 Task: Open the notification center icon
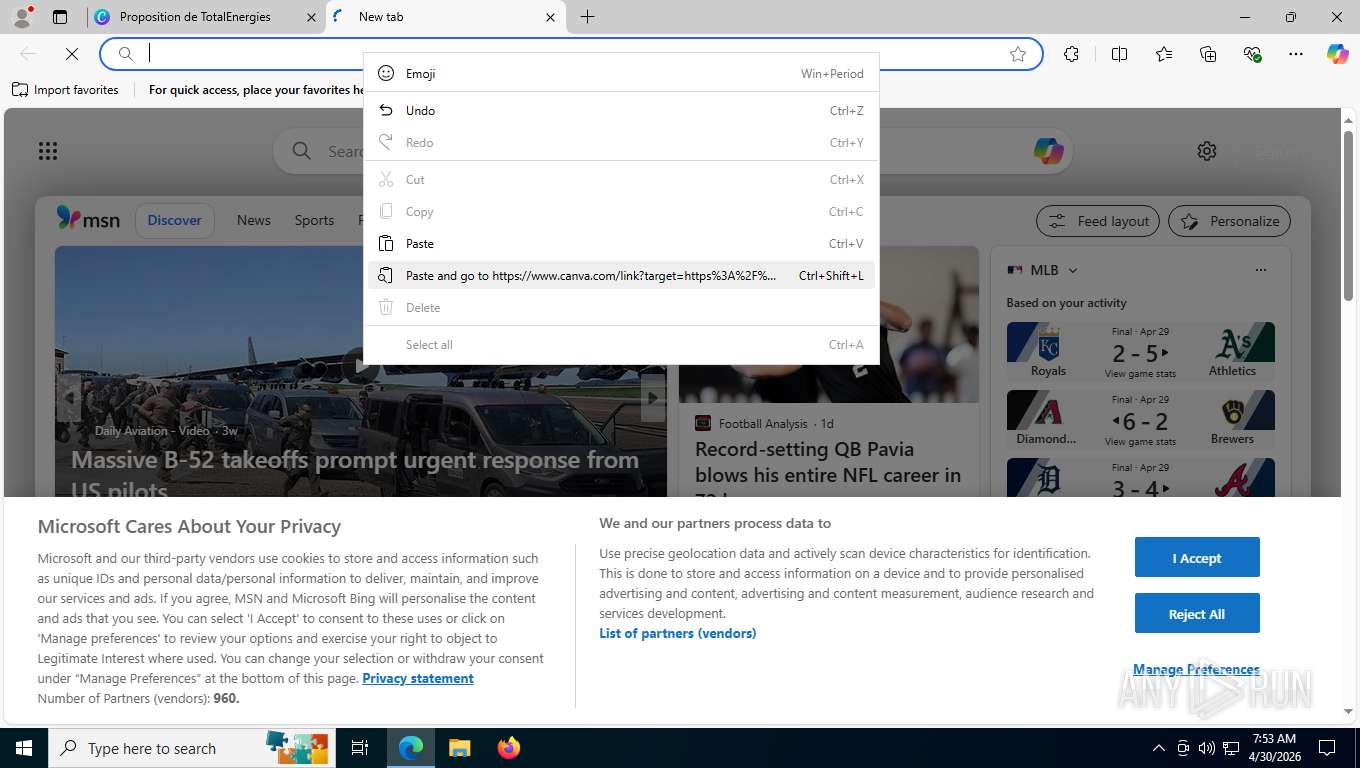1327,748
